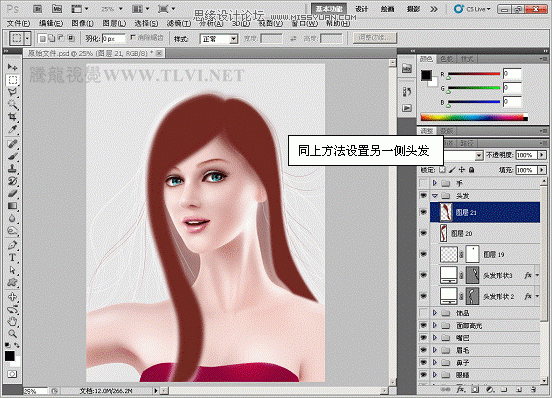The image size is (552, 398).
Task: Select the Gradient tool
Action: coord(12,206)
